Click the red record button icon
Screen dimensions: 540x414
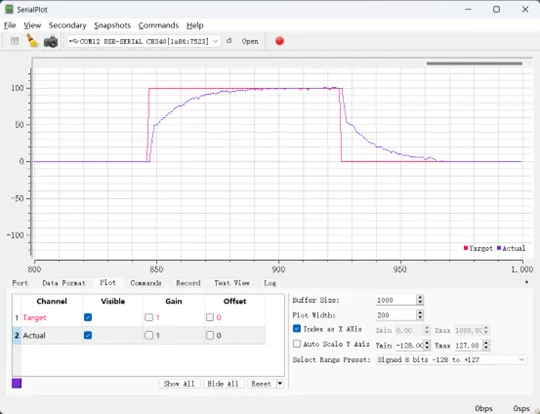(x=280, y=41)
